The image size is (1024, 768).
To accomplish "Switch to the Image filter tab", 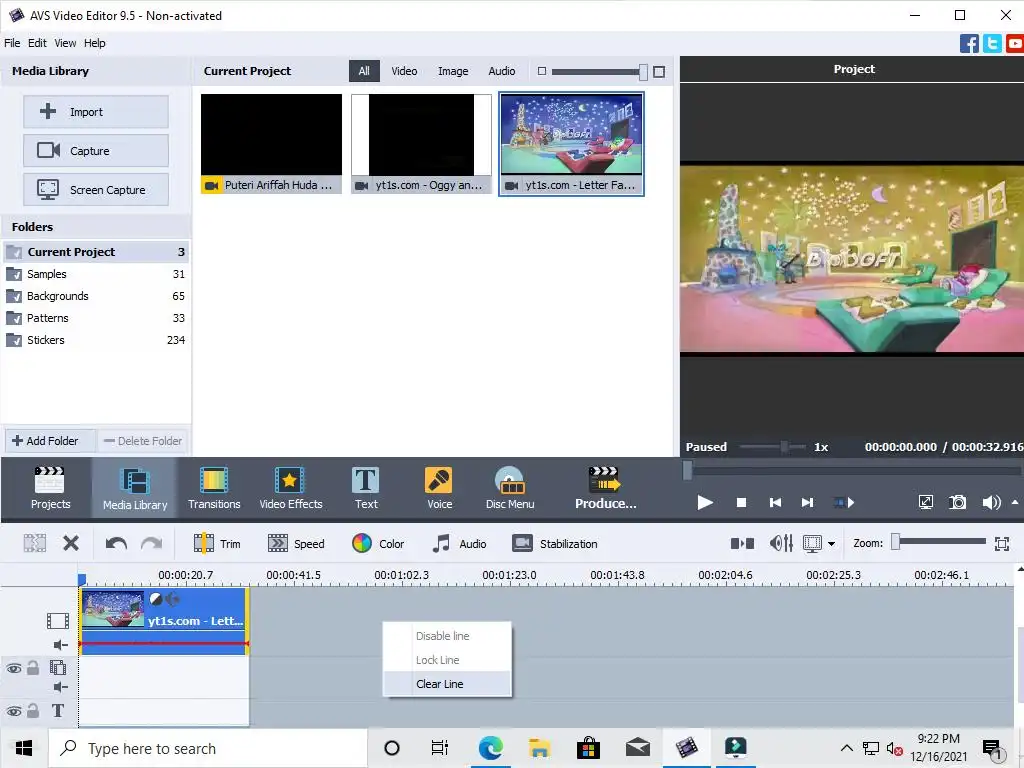I will pyautogui.click(x=453, y=71).
